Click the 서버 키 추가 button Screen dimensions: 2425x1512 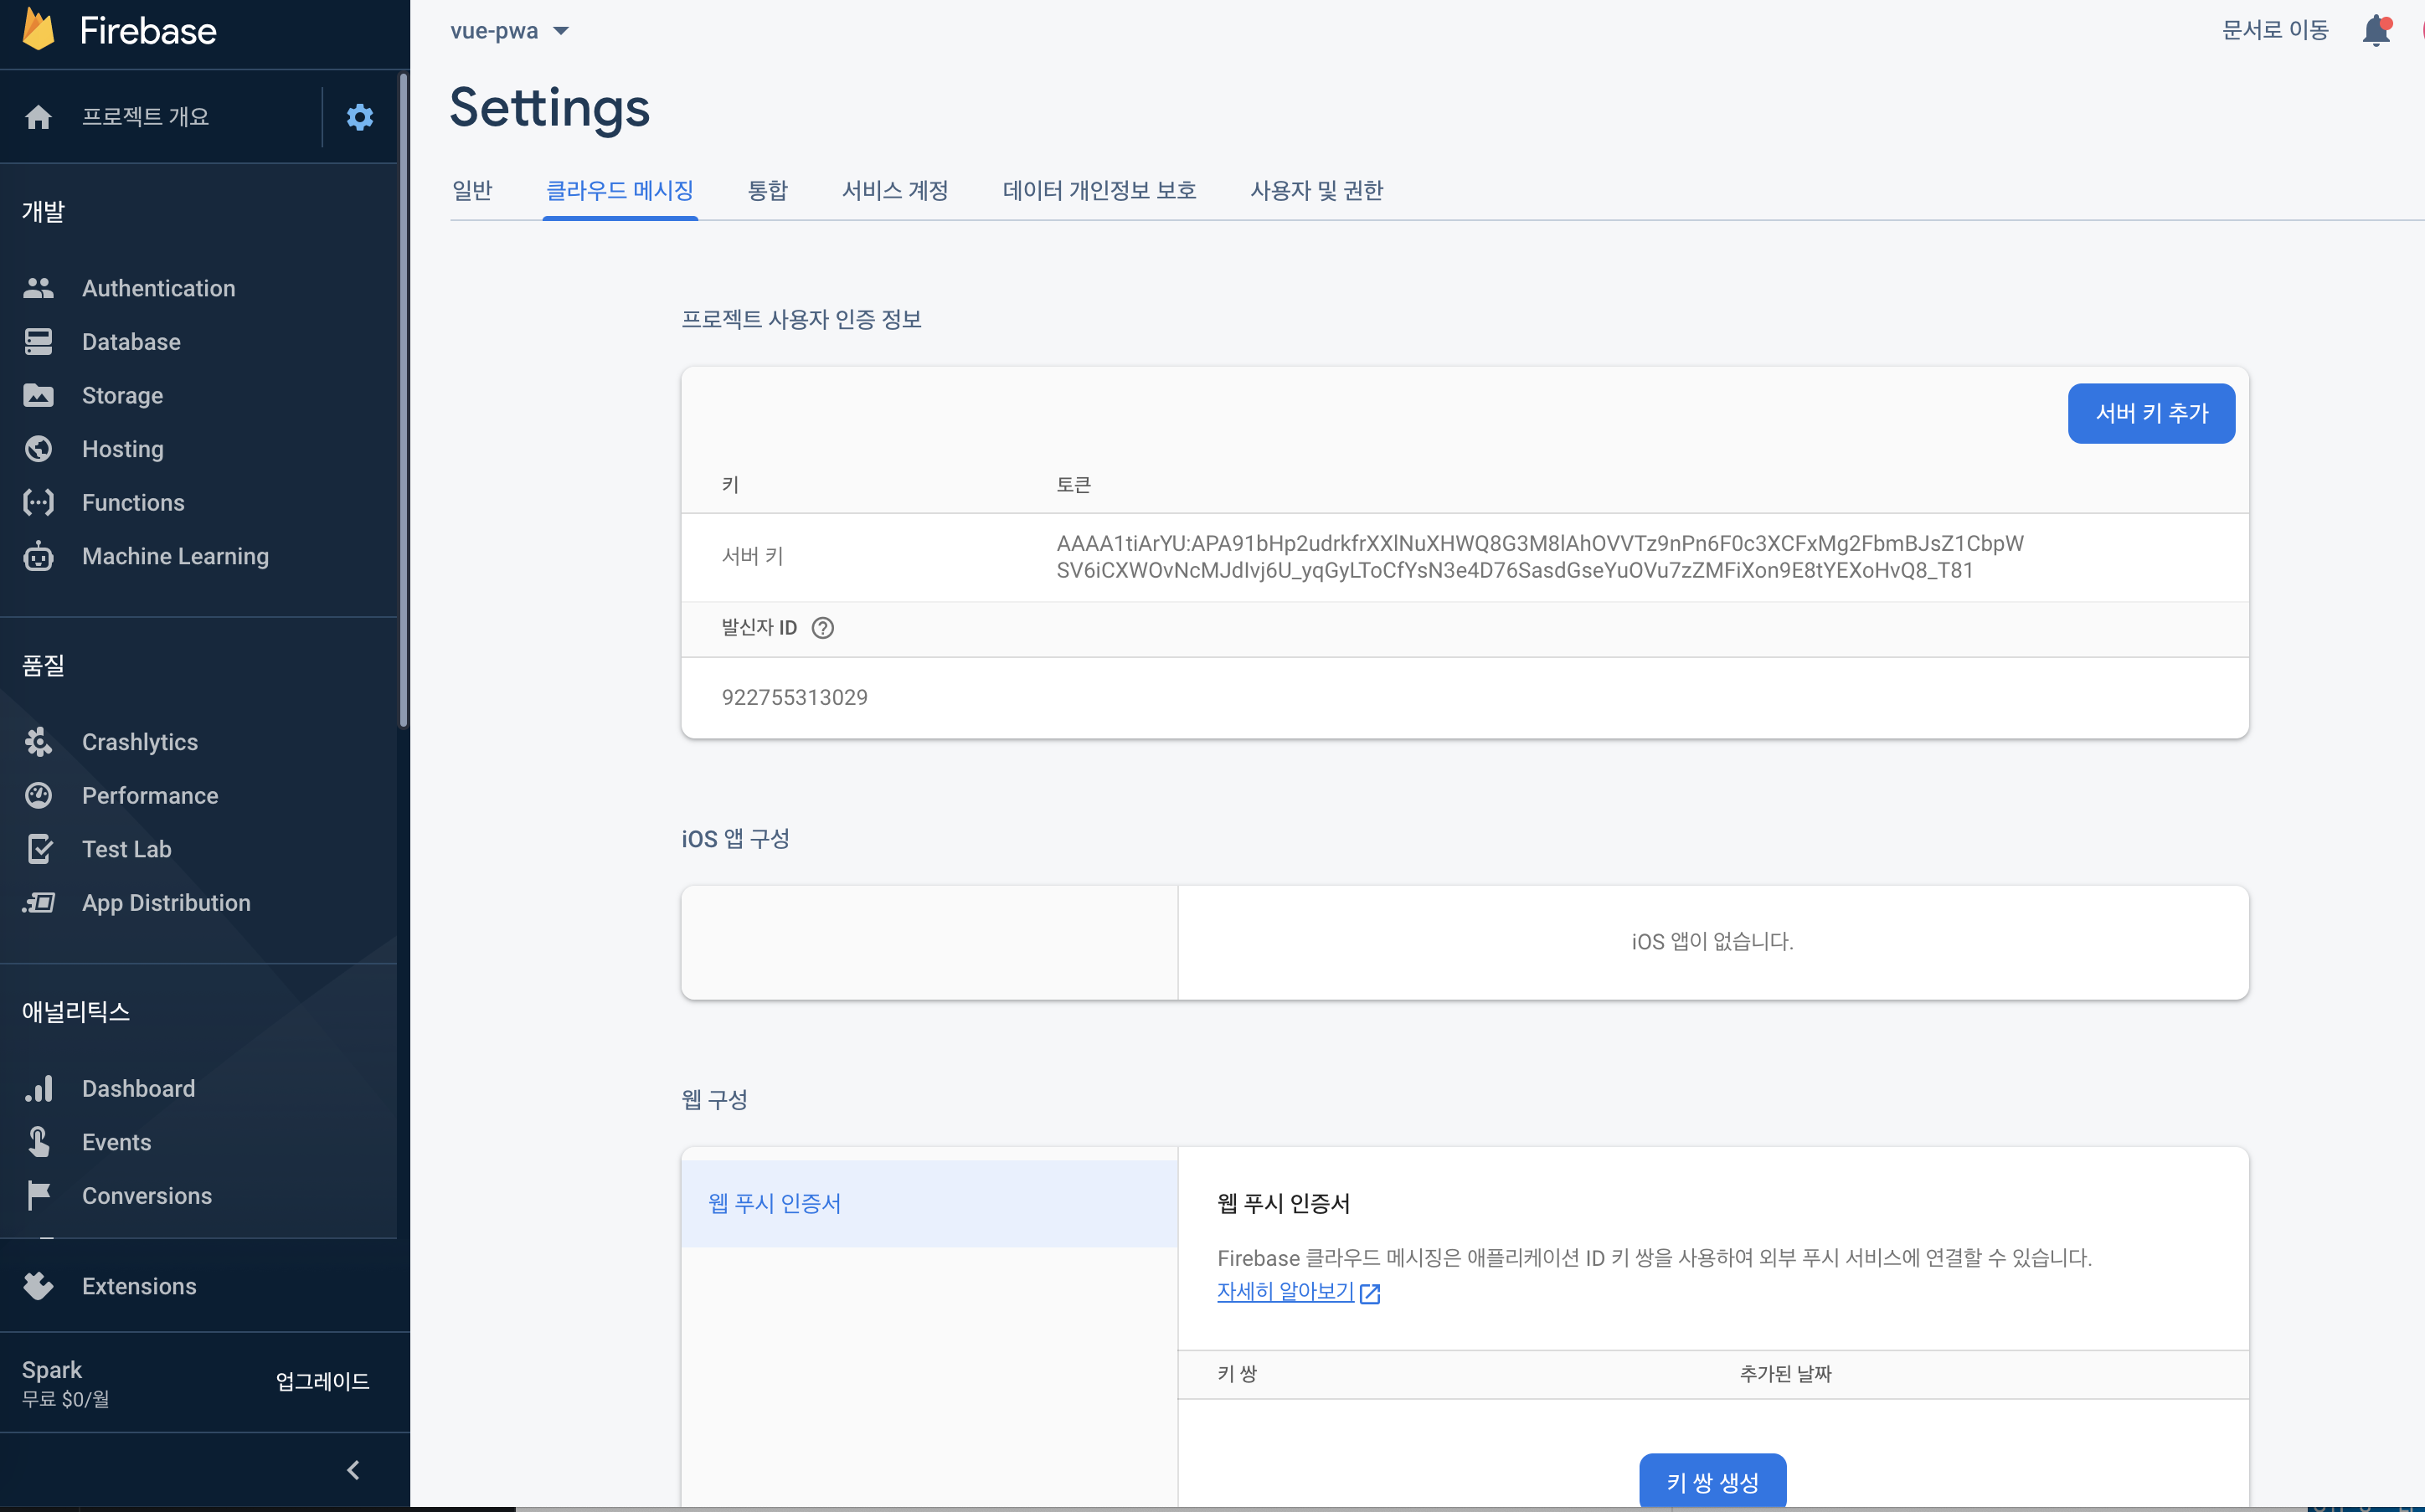[x=2150, y=413]
